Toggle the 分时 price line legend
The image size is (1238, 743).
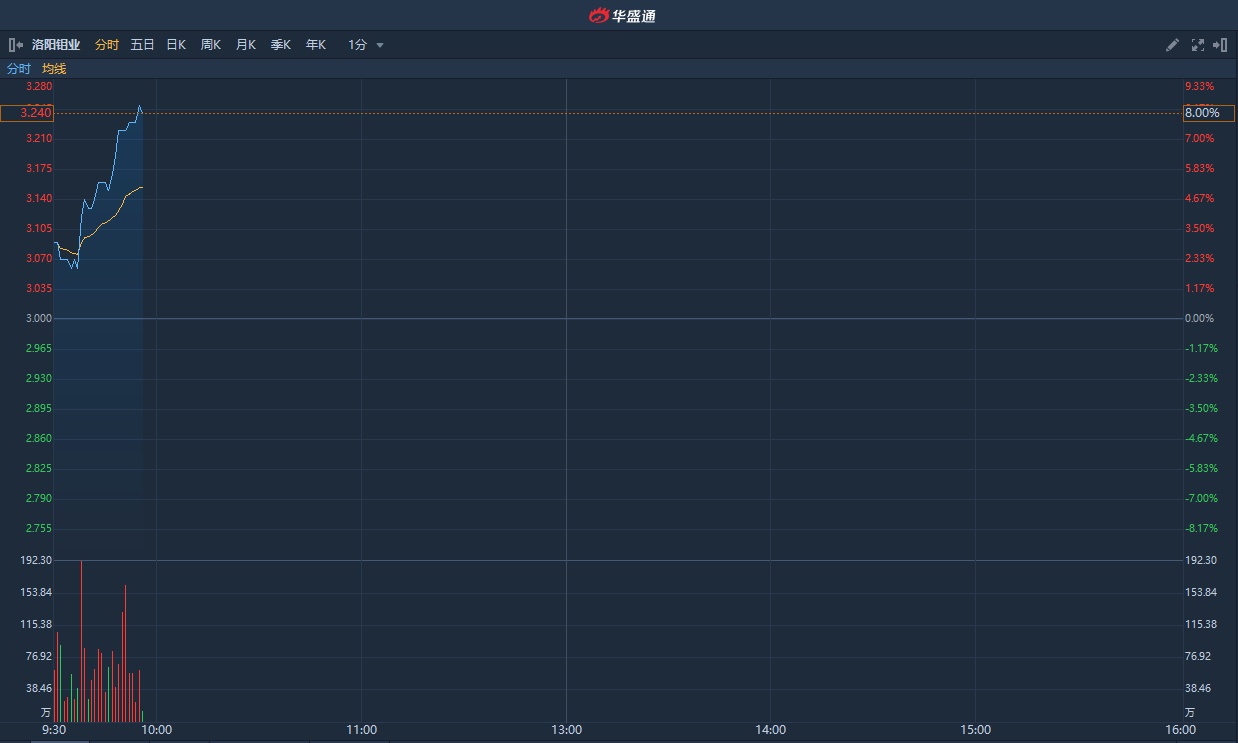click(x=19, y=69)
